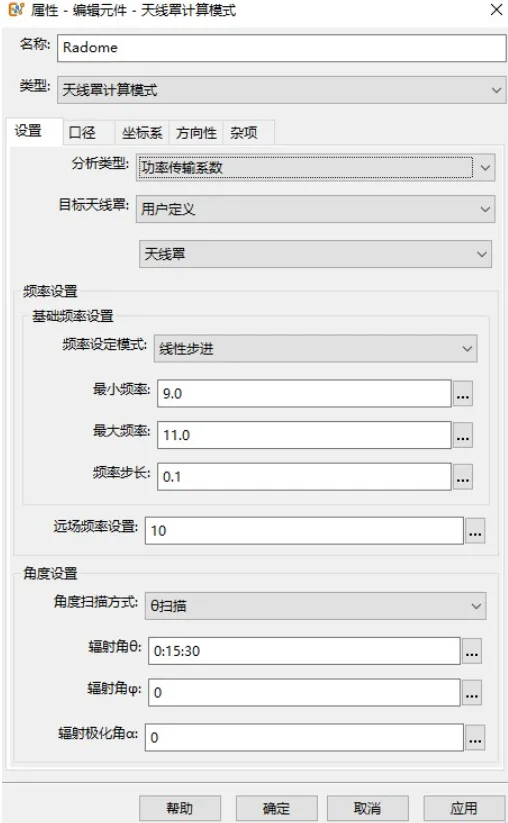
Task: Expand the 类型 dropdown at top
Action: tap(281, 90)
